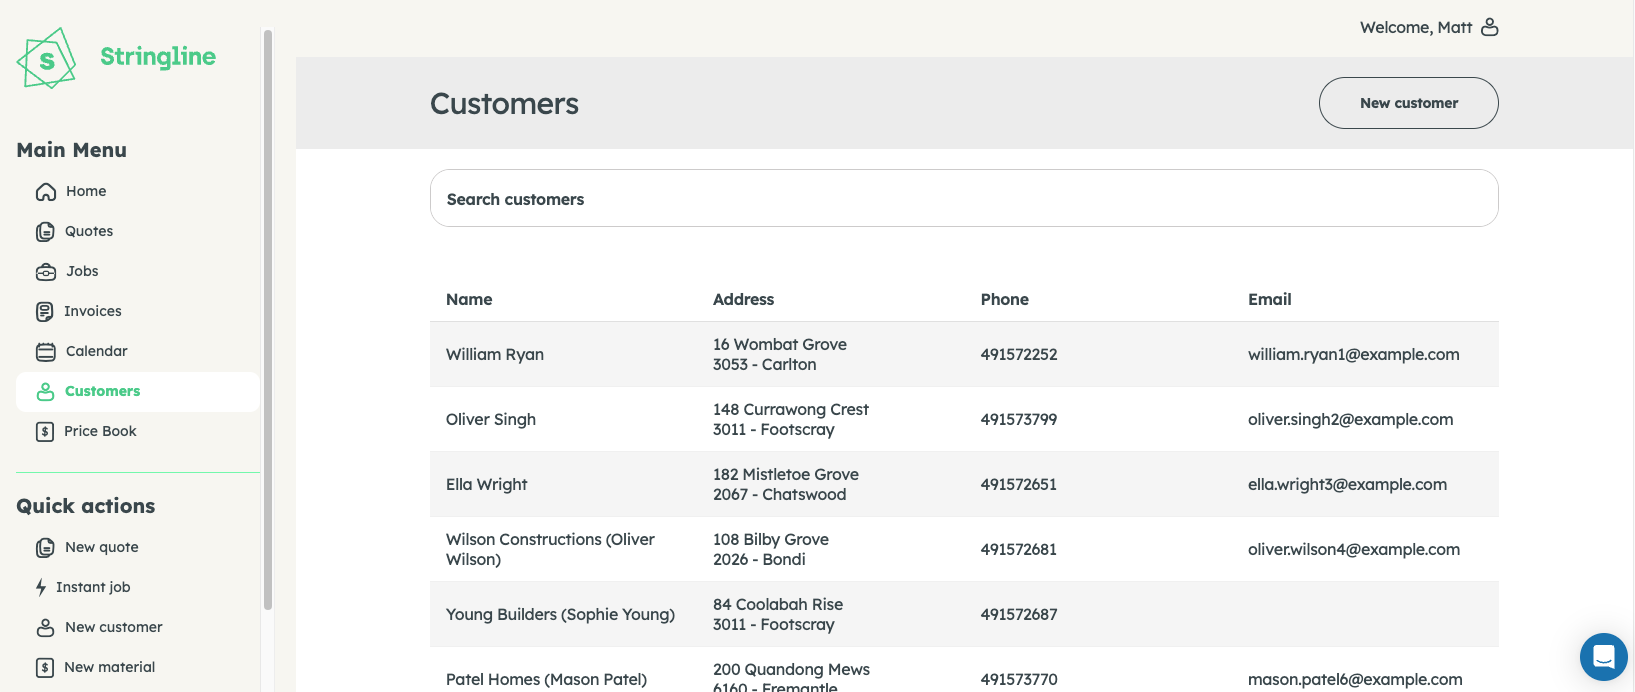Image resolution: width=1635 pixels, height=692 pixels.
Task: Click the New quote icon under Quick actions
Action: (x=45, y=548)
